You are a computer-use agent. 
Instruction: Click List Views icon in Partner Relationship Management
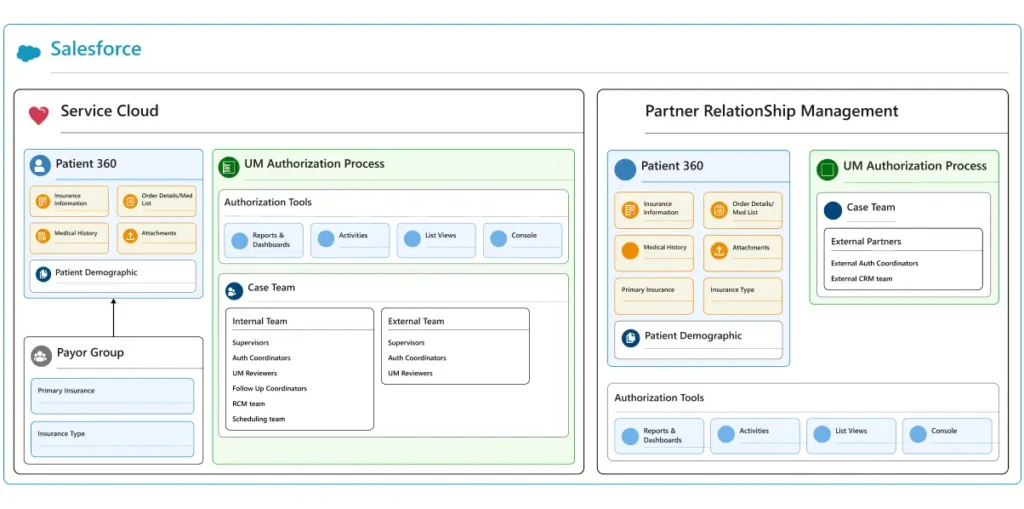click(x=822, y=434)
